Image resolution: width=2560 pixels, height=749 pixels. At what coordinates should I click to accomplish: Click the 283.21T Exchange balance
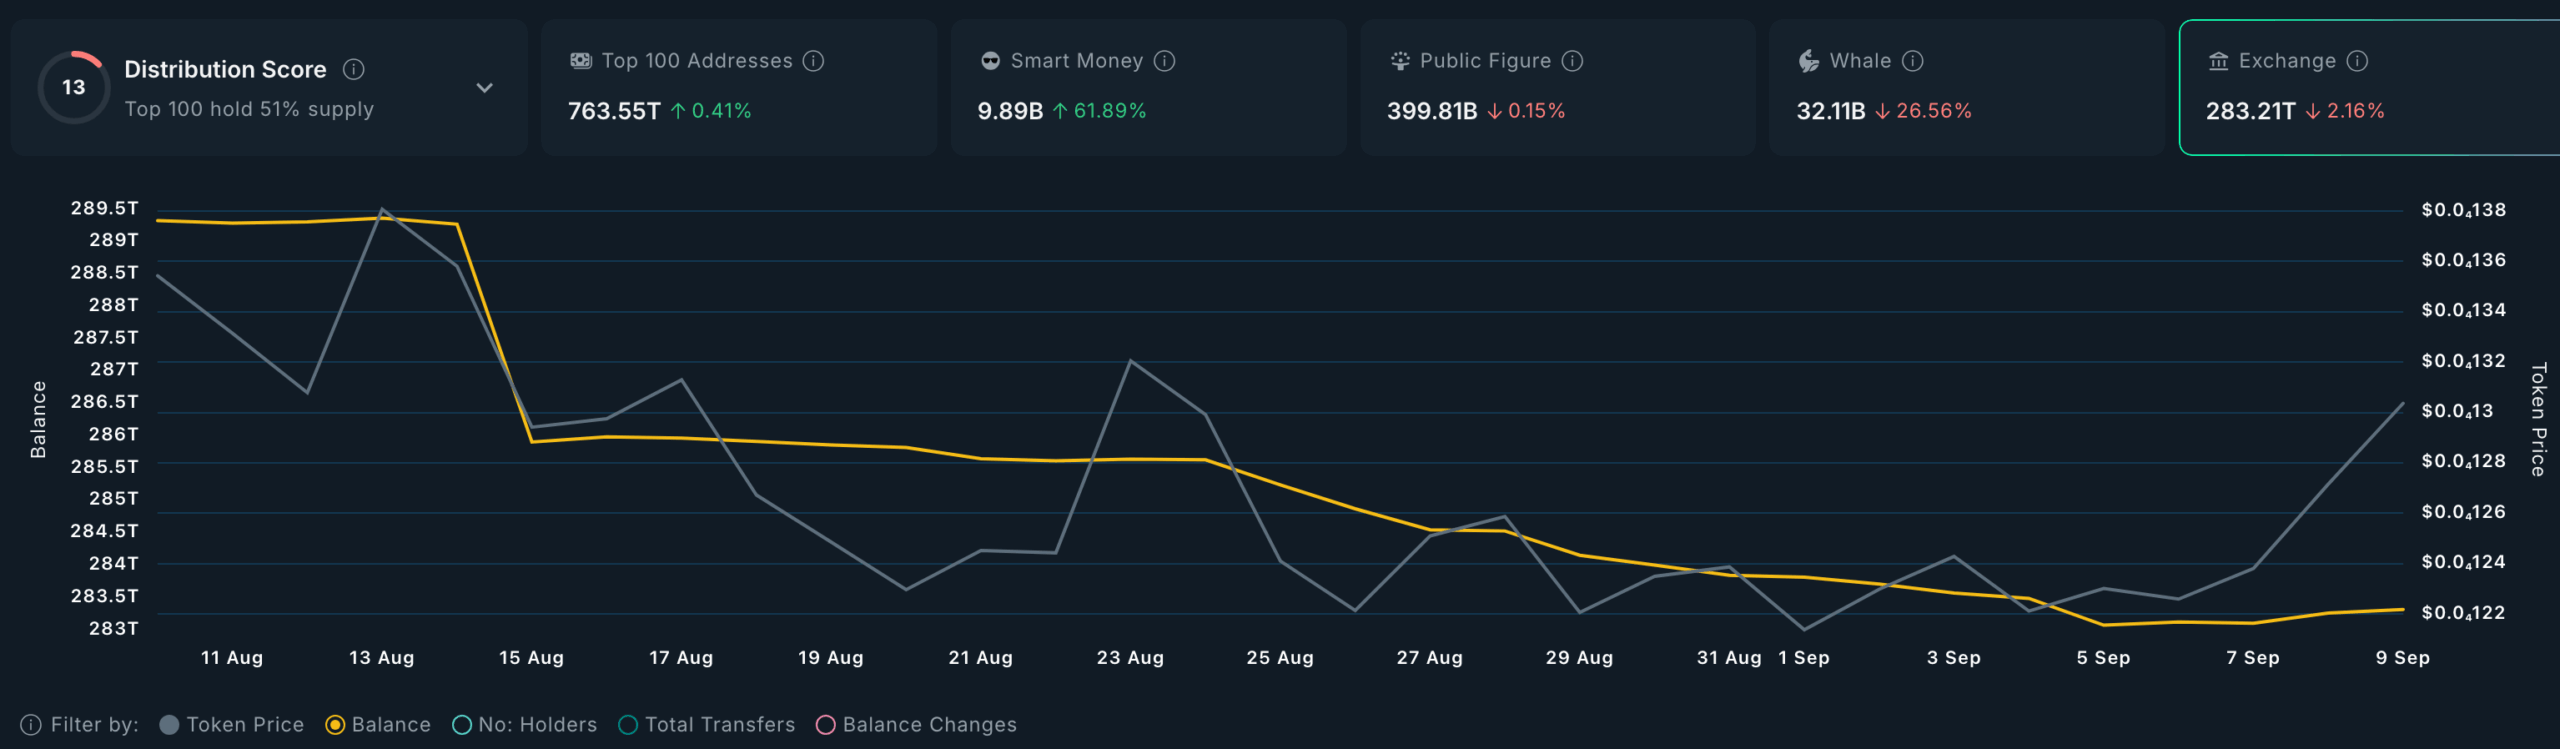(2251, 111)
